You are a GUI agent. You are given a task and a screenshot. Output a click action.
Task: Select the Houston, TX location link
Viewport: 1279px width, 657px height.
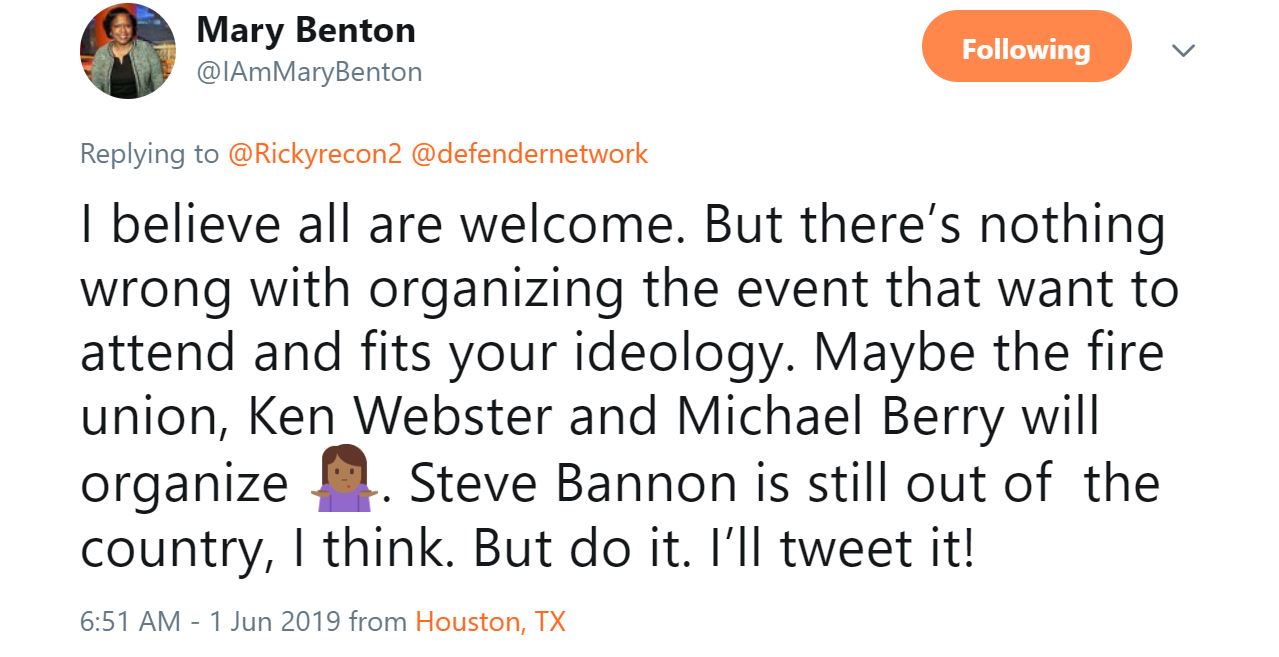(x=490, y=622)
